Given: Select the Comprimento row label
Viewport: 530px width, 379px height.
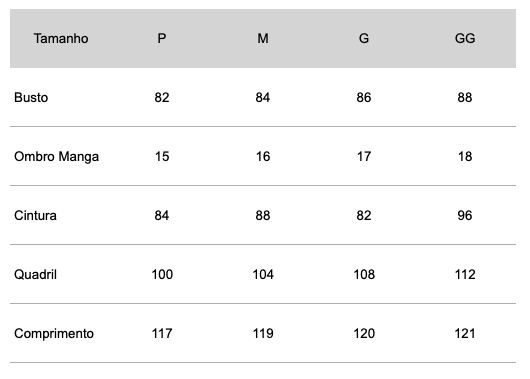Looking at the screenshot, I should [x=54, y=334].
